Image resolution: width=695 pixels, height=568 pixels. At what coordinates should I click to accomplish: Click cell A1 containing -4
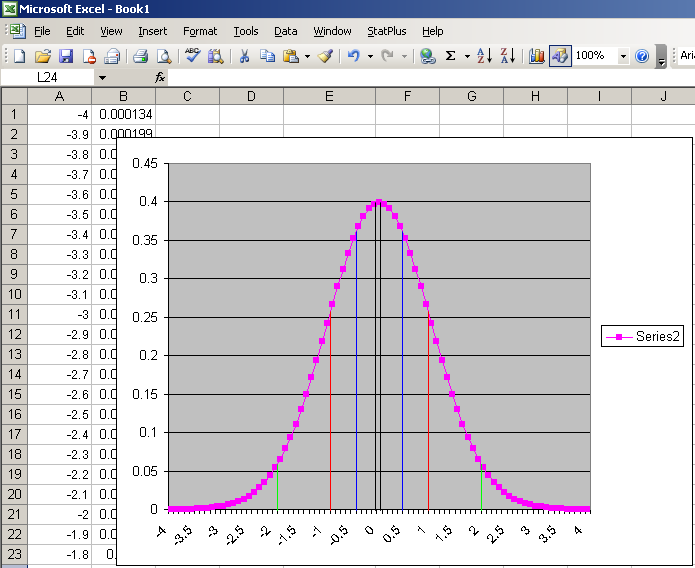click(59, 114)
